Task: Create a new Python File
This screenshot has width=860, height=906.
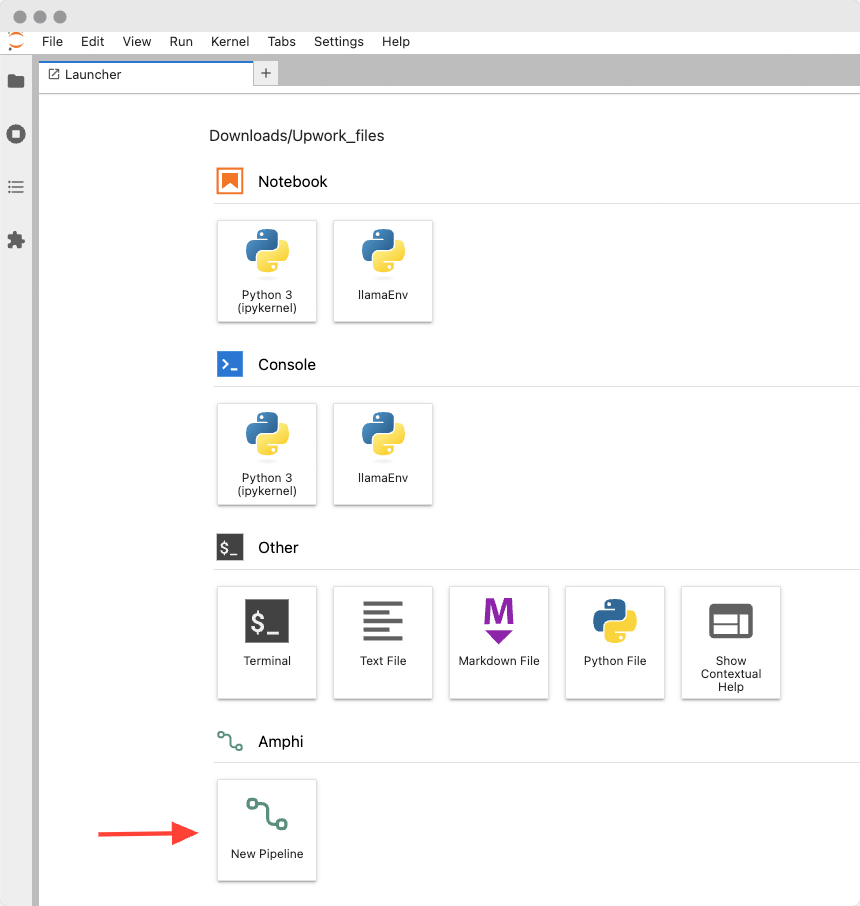Action: coord(615,643)
